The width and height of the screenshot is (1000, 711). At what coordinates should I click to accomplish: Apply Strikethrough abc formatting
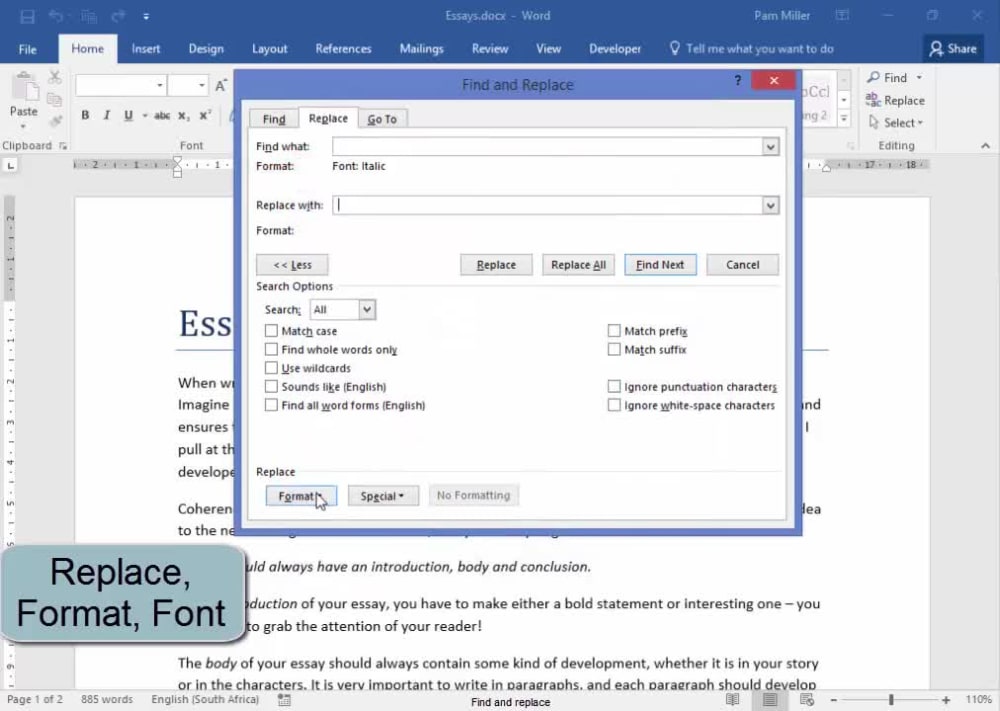162,115
